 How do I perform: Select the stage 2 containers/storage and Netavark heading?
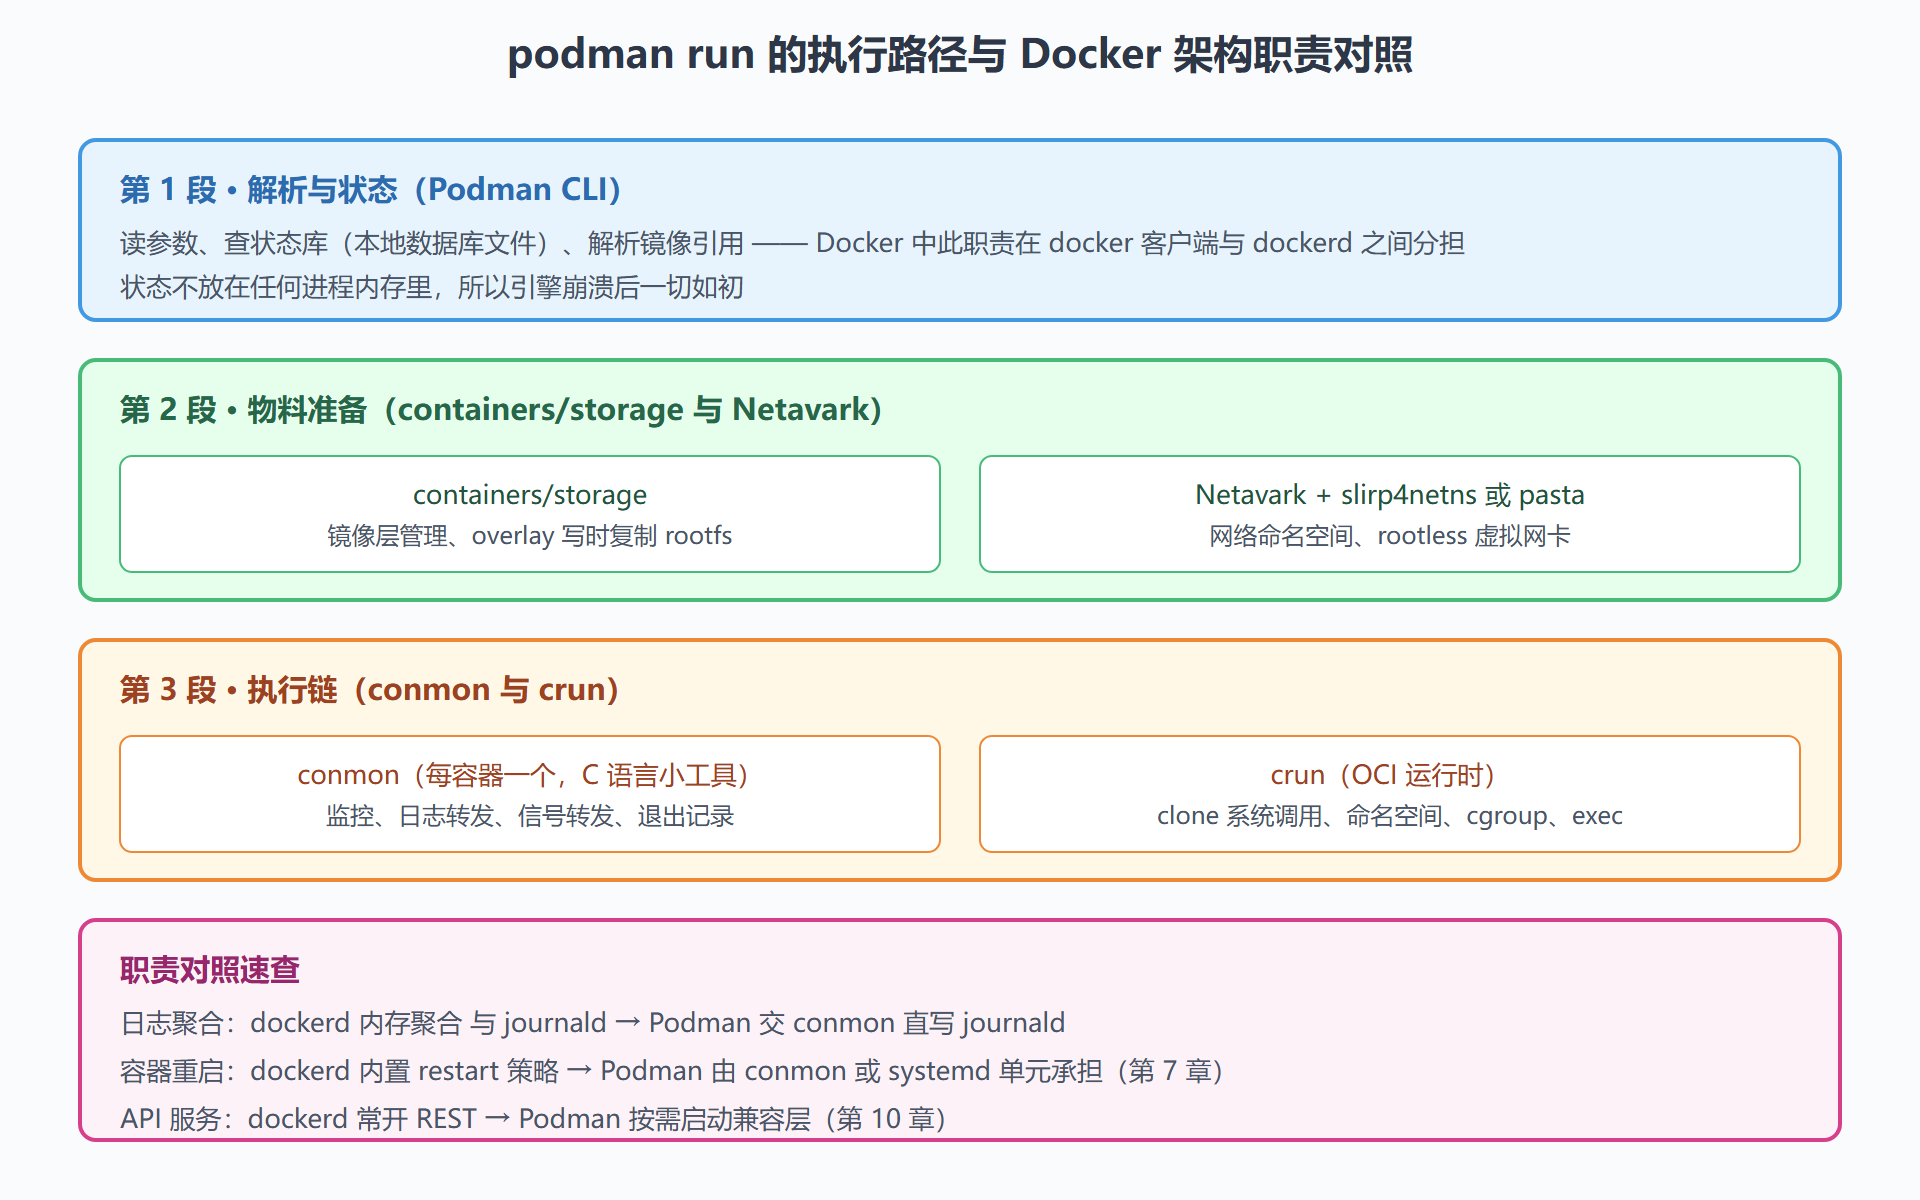coord(500,409)
